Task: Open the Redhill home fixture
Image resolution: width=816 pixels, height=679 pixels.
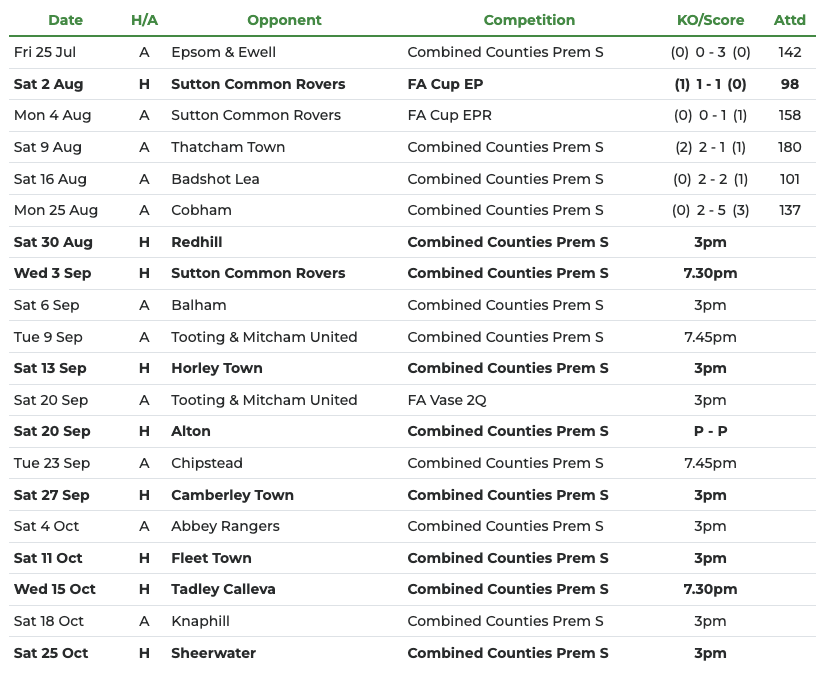Action: (196, 242)
